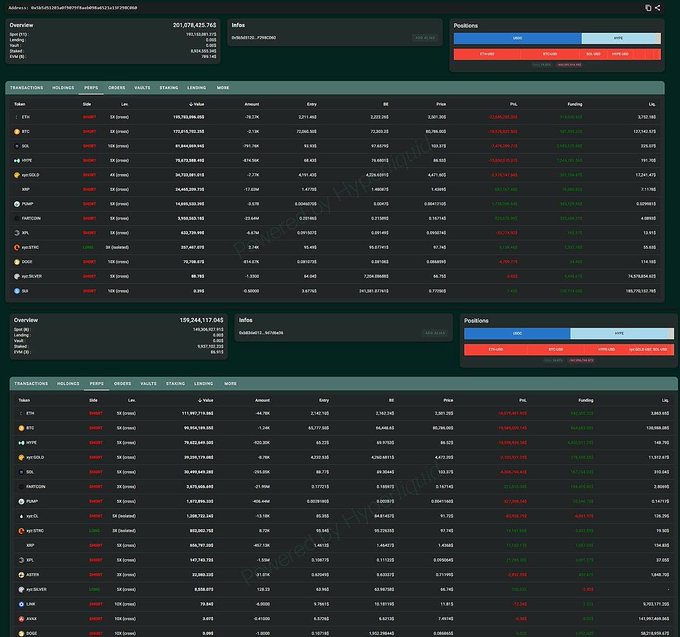Click the 10X (cross) leverage in the LINK row
The height and width of the screenshot is (637, 680).
126,604
